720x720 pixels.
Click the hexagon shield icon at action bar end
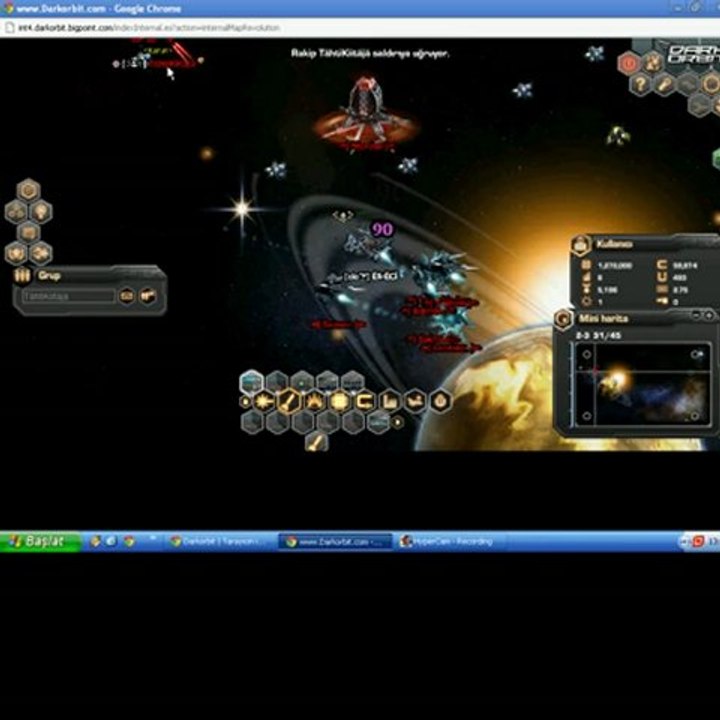coord(440,402)
